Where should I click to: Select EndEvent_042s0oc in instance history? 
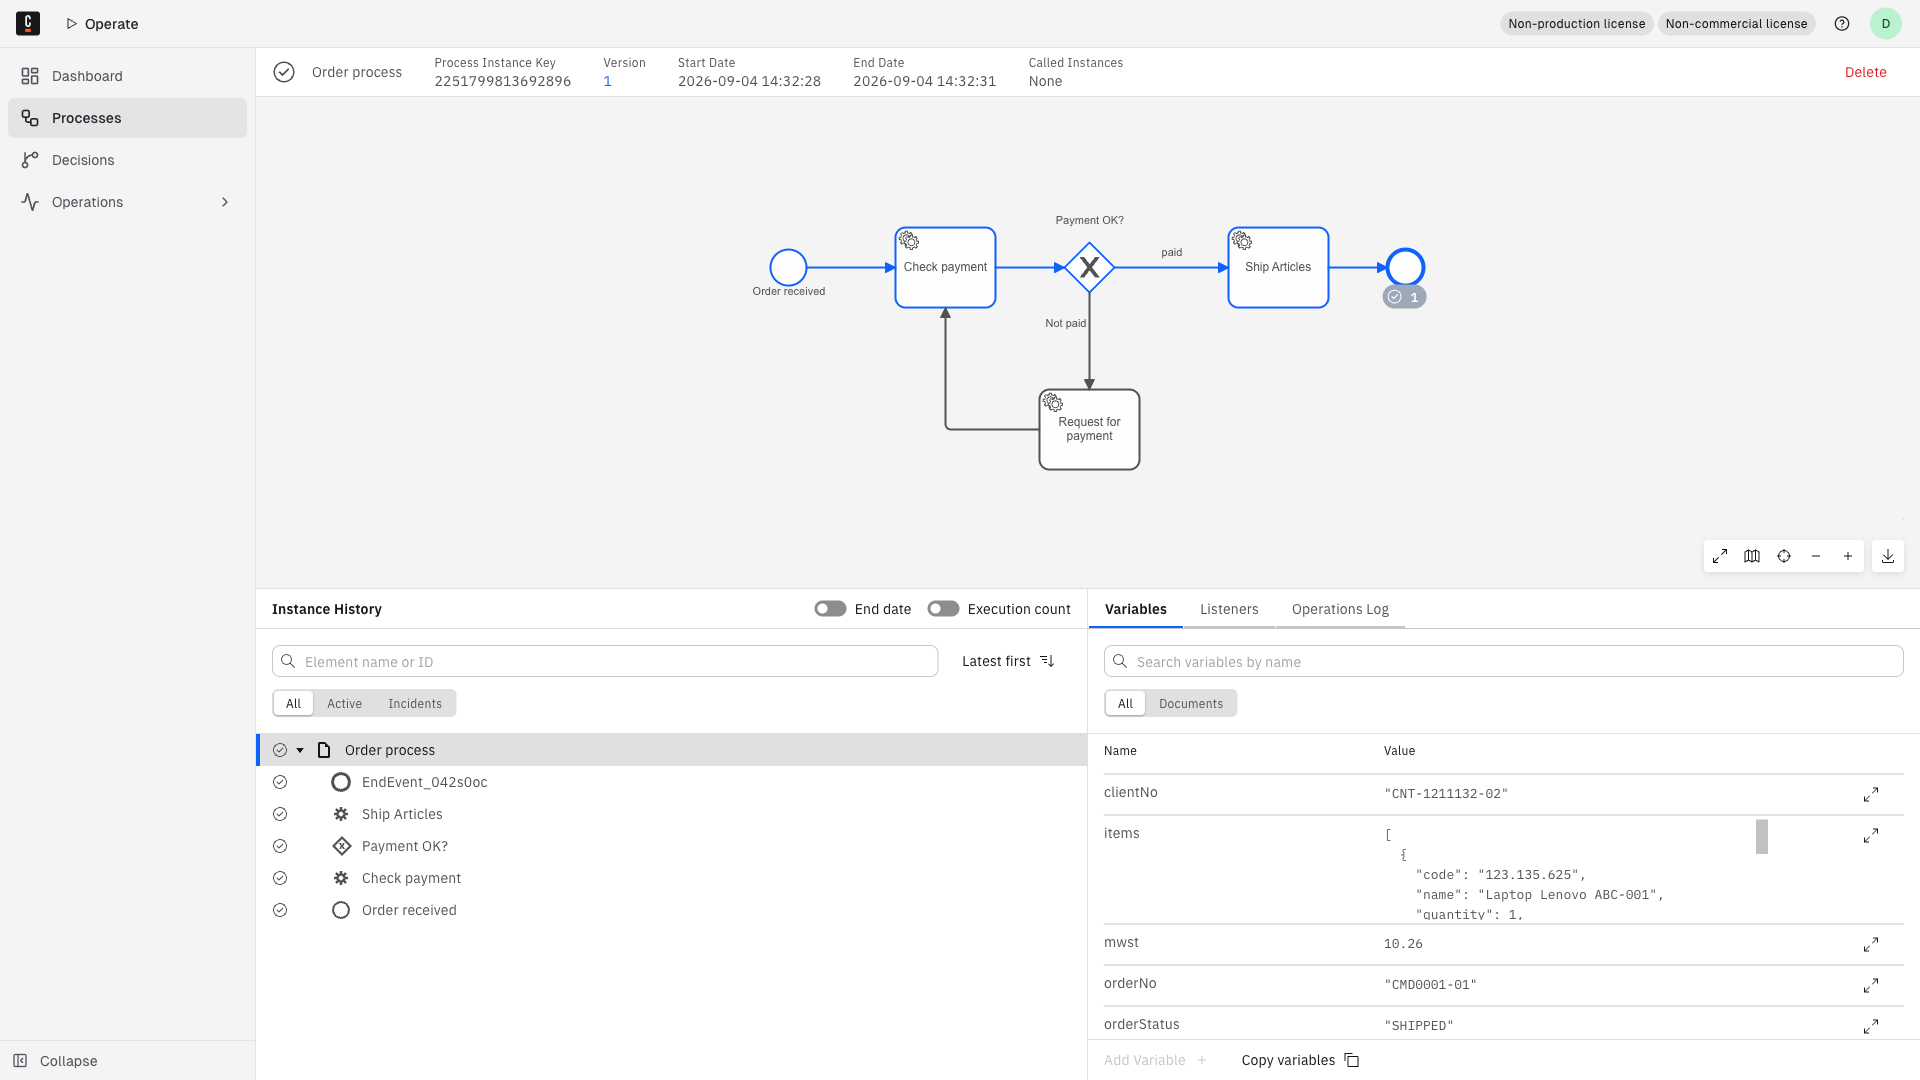coord(671,782)
